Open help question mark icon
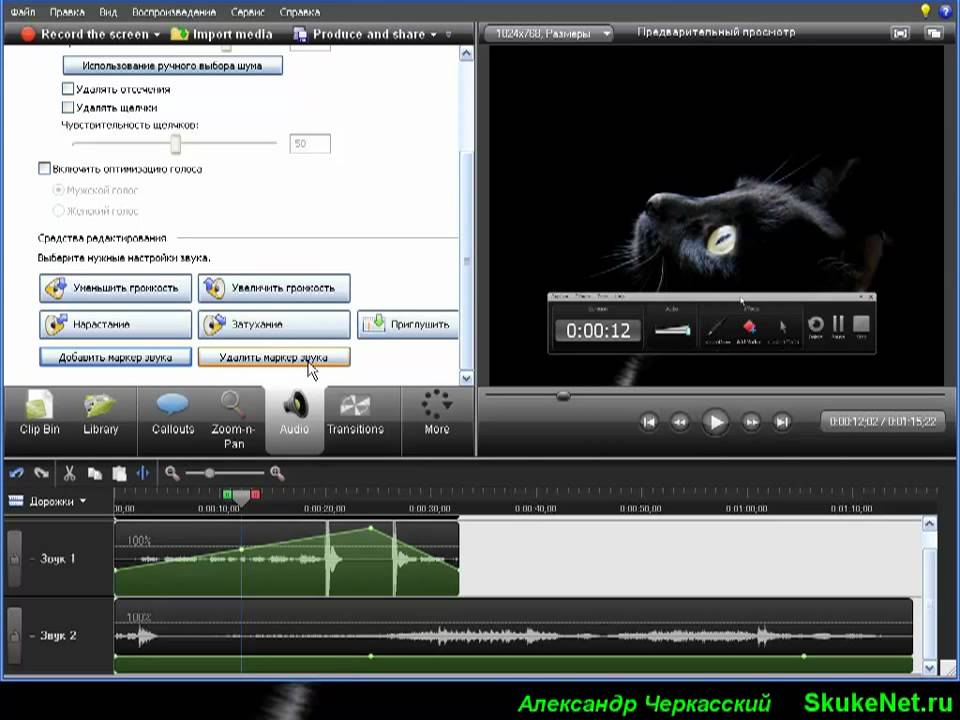The width and height of the screenshot is (960, 720). (945, 11)
